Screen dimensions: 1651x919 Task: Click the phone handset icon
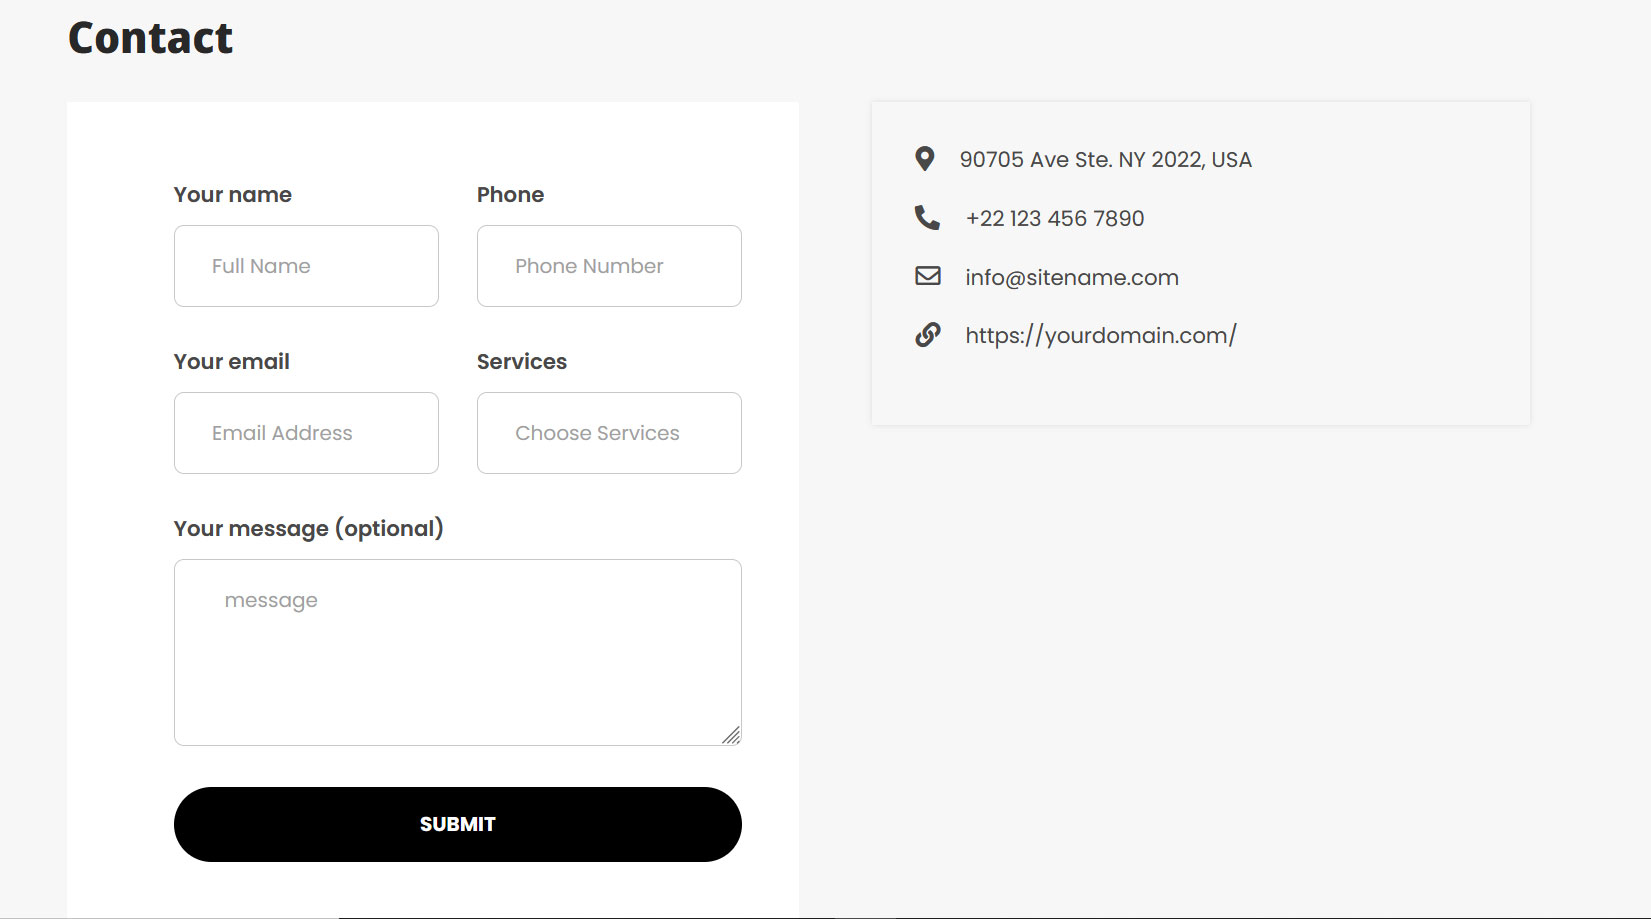pos(927,217)
